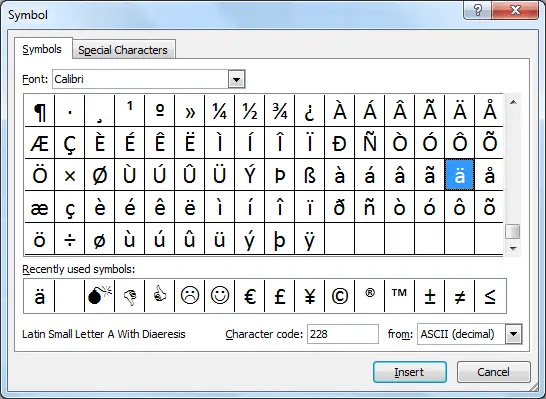
Task: Choose the copyright symbol ©
Action: click(x=340, y=296)
